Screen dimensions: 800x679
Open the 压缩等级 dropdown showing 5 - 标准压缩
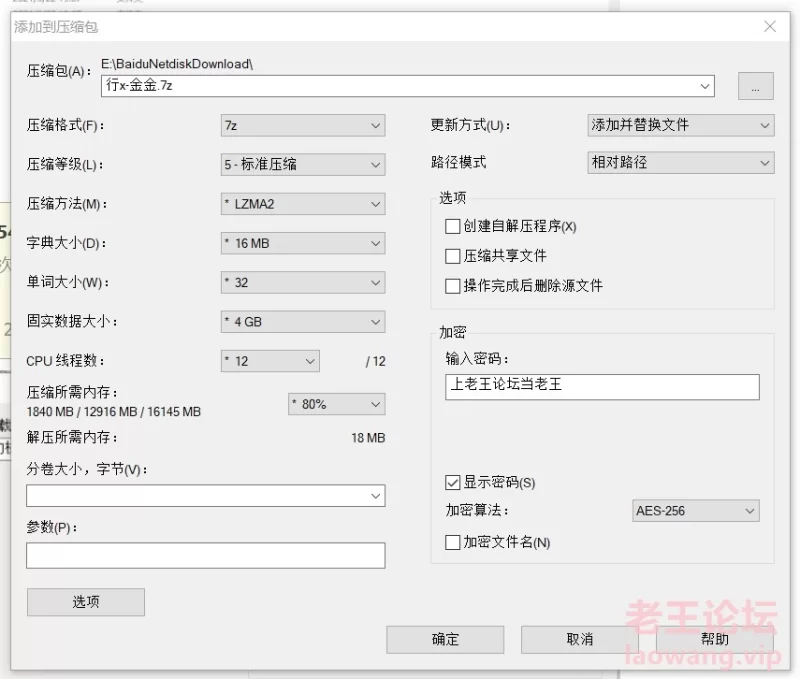[x=303, y=165]
